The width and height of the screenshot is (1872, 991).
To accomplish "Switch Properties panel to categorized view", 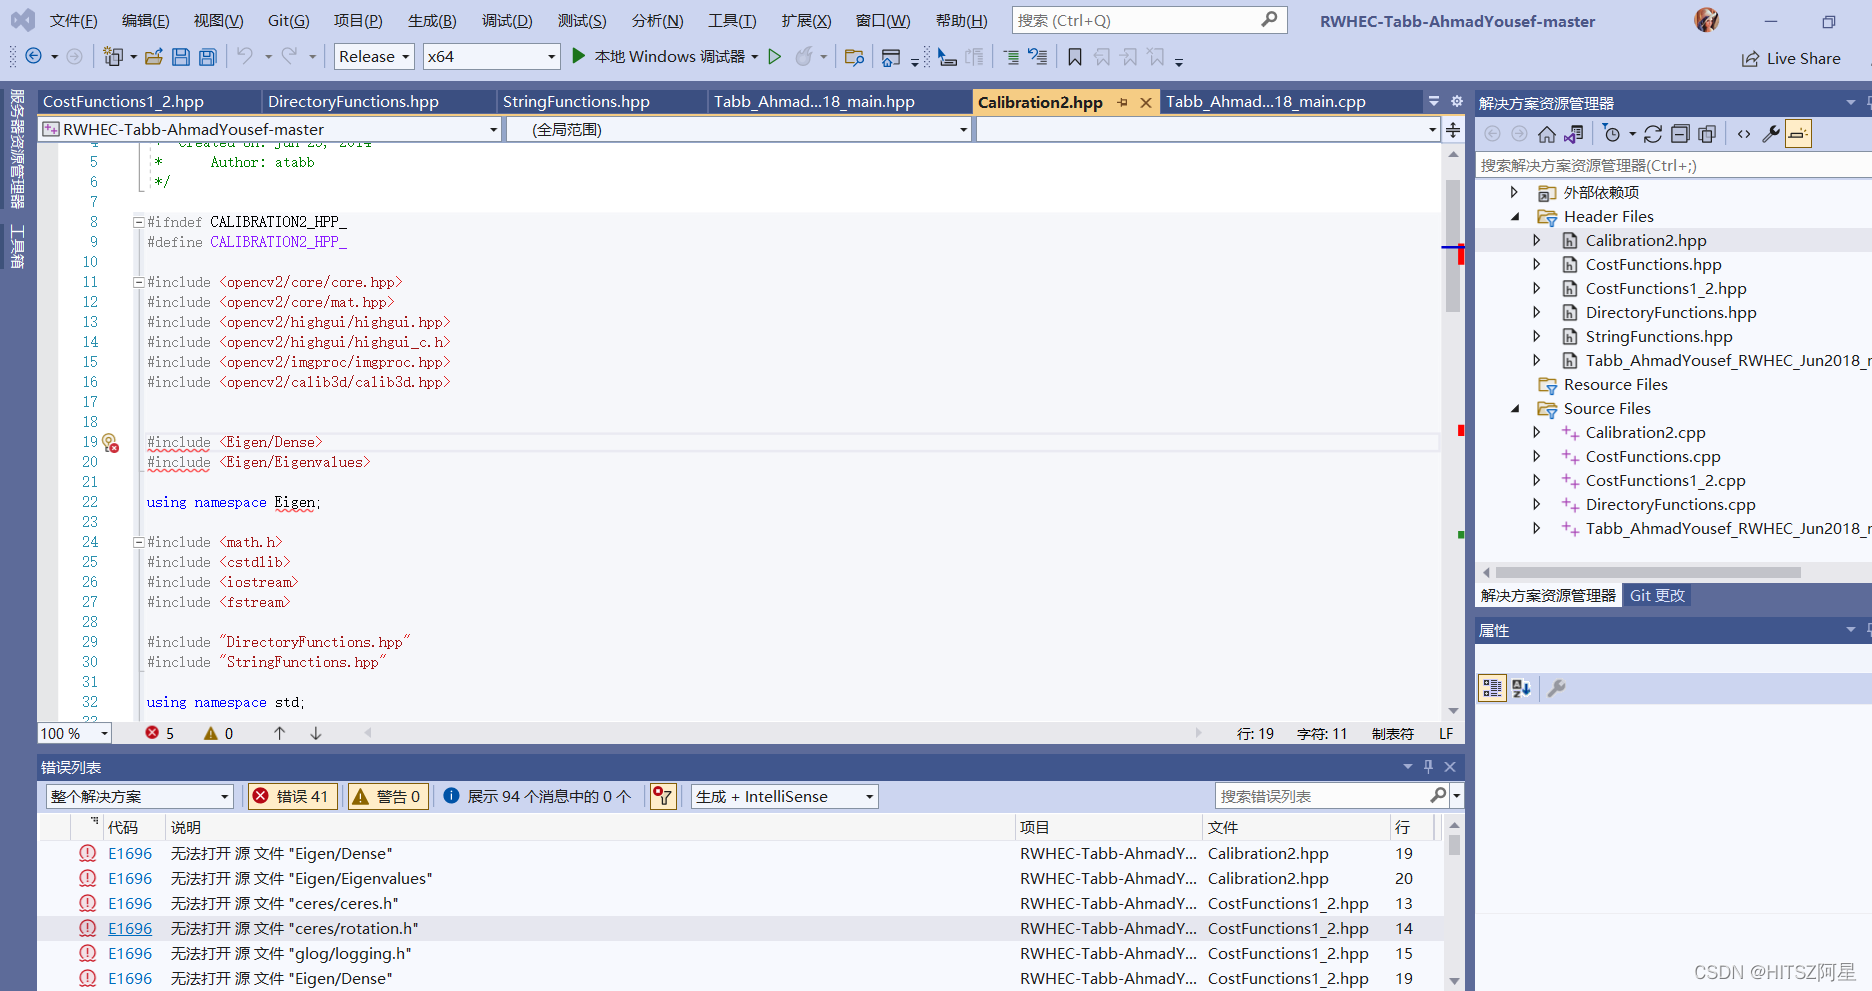I will [1493, 688].
